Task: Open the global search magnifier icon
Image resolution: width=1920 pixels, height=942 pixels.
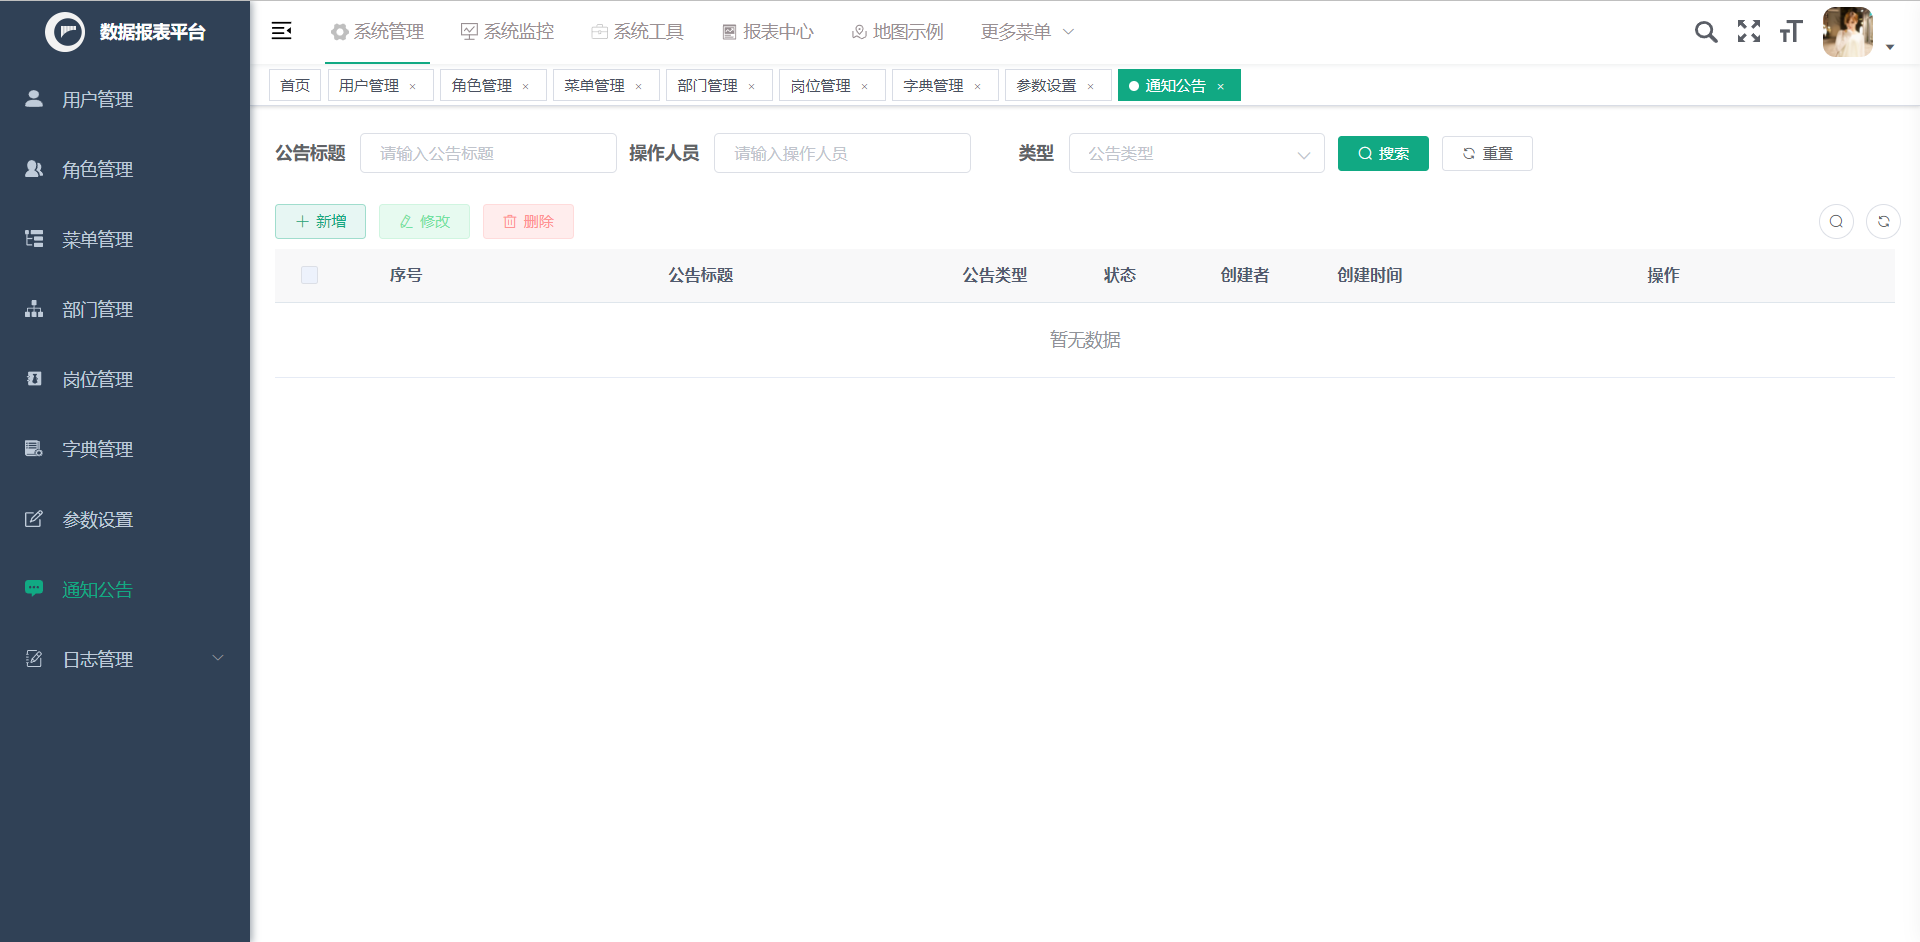Action: pos(1706,31)
